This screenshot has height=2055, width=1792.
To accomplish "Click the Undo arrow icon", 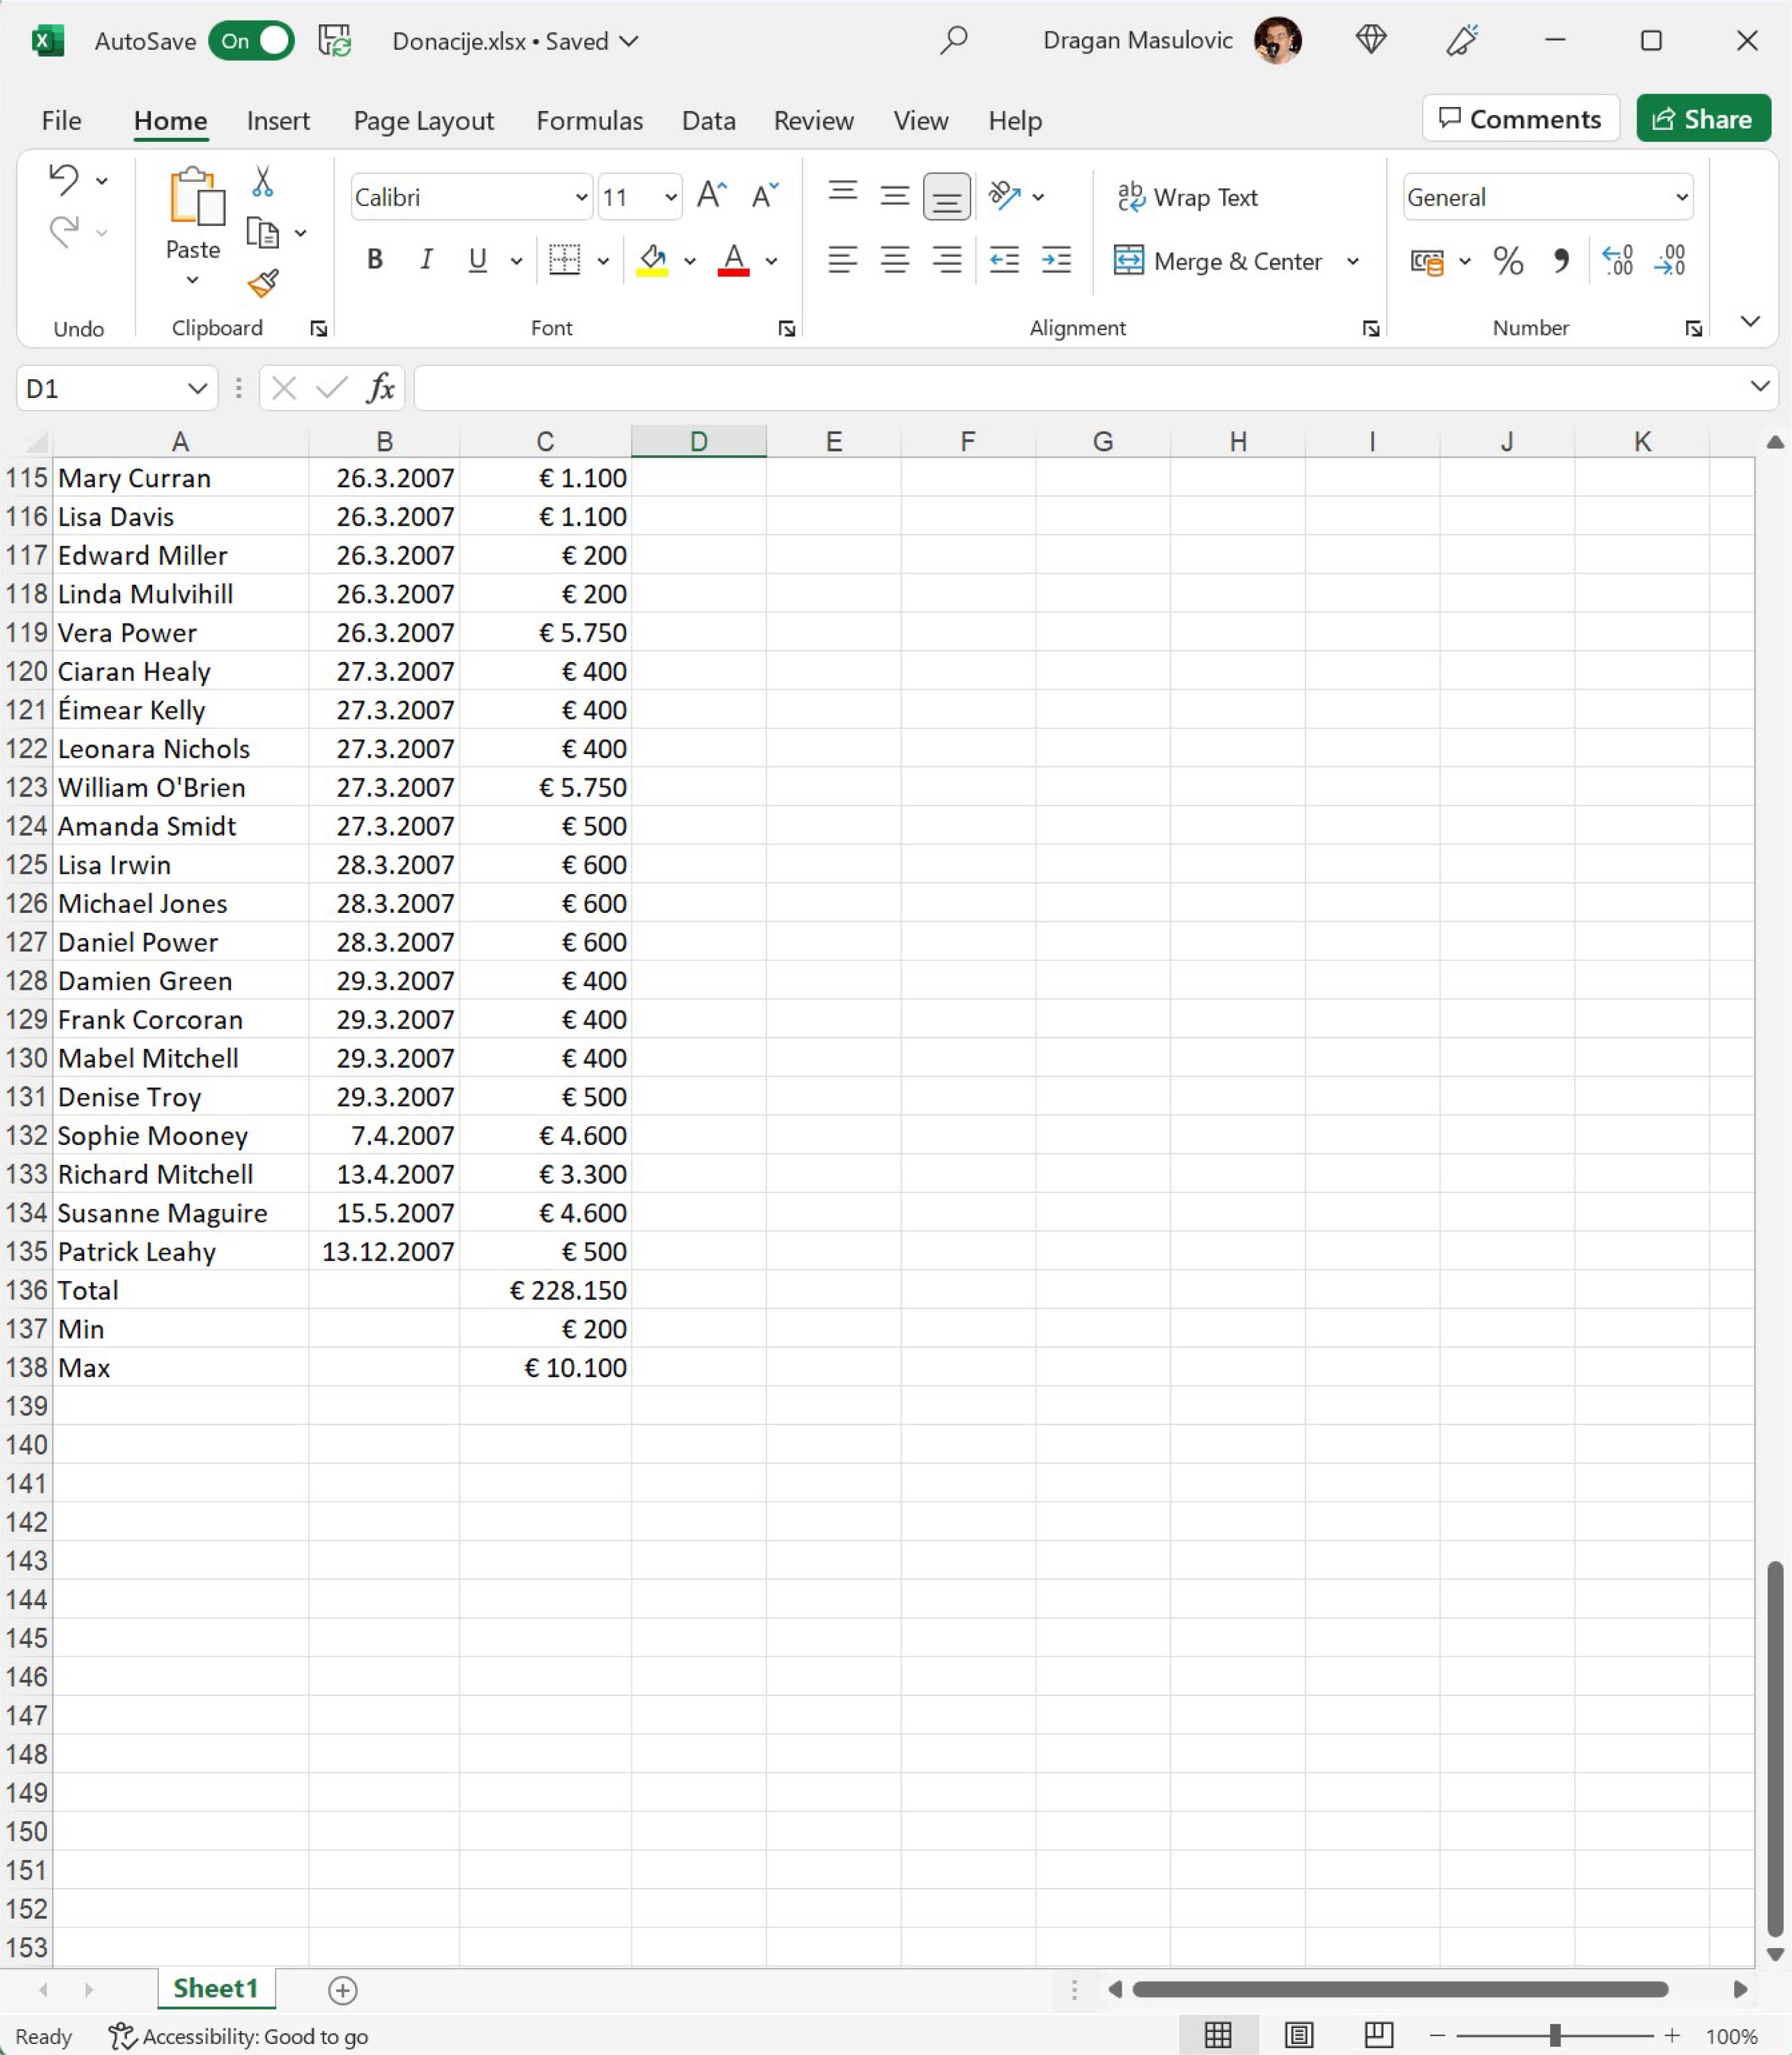I will (x=64, y=180).
